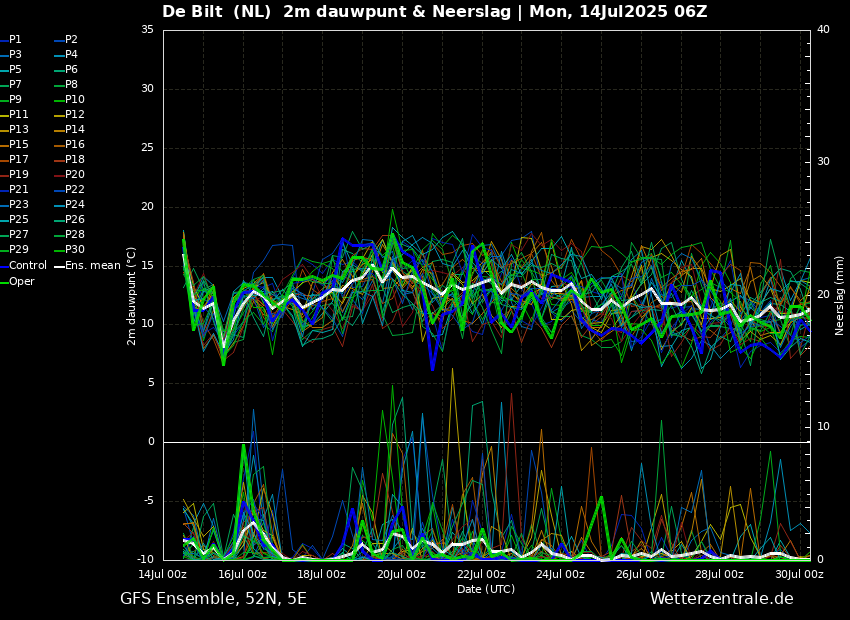Select the P9 legend entry
This screenshot has width=850, height=620.
click(x=11, y=100)
